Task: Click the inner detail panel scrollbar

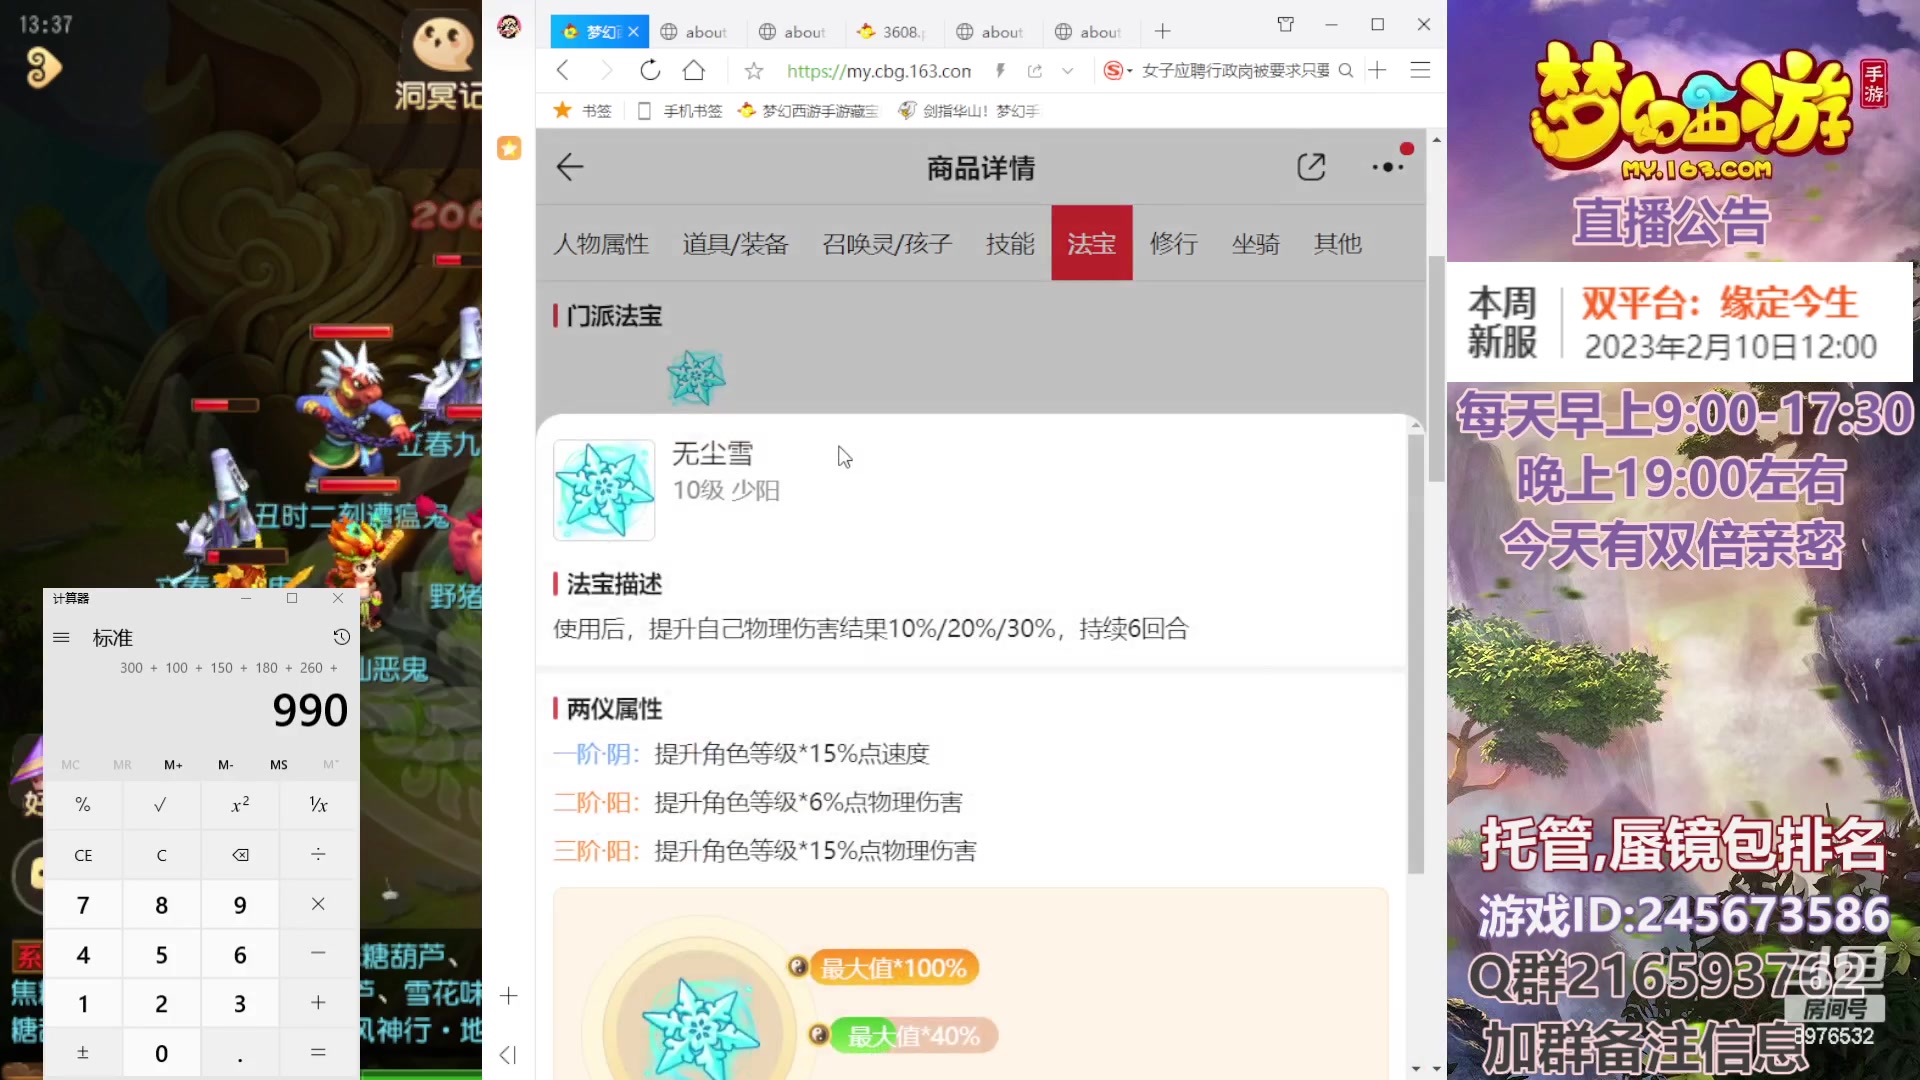Action: point(1415,654)
